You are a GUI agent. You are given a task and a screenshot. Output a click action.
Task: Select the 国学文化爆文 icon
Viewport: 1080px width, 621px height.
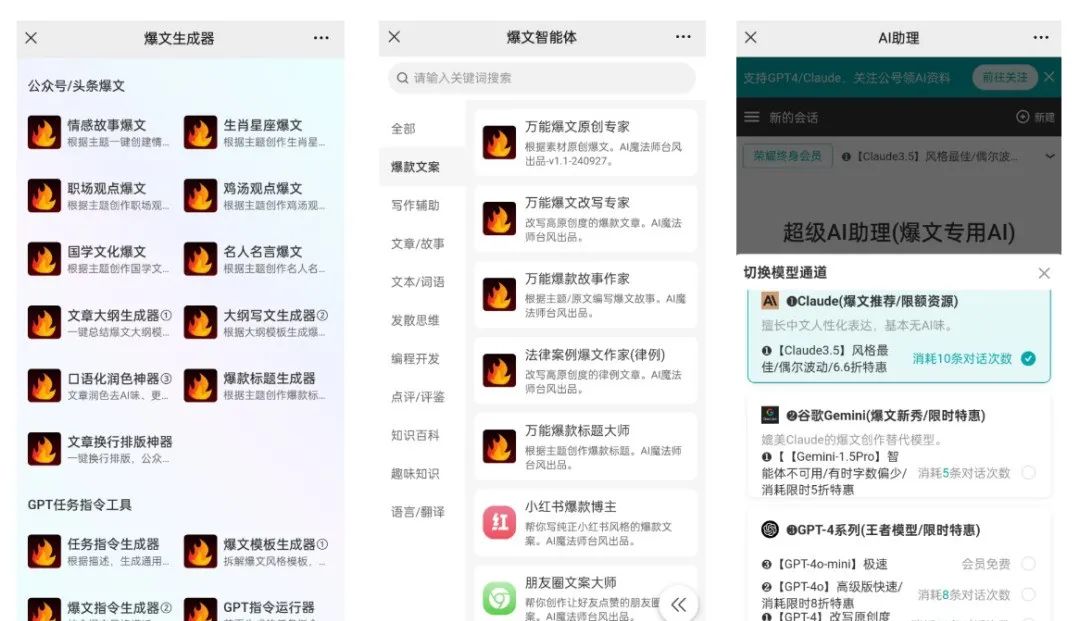pyautogui.click(x=44, y=259)
